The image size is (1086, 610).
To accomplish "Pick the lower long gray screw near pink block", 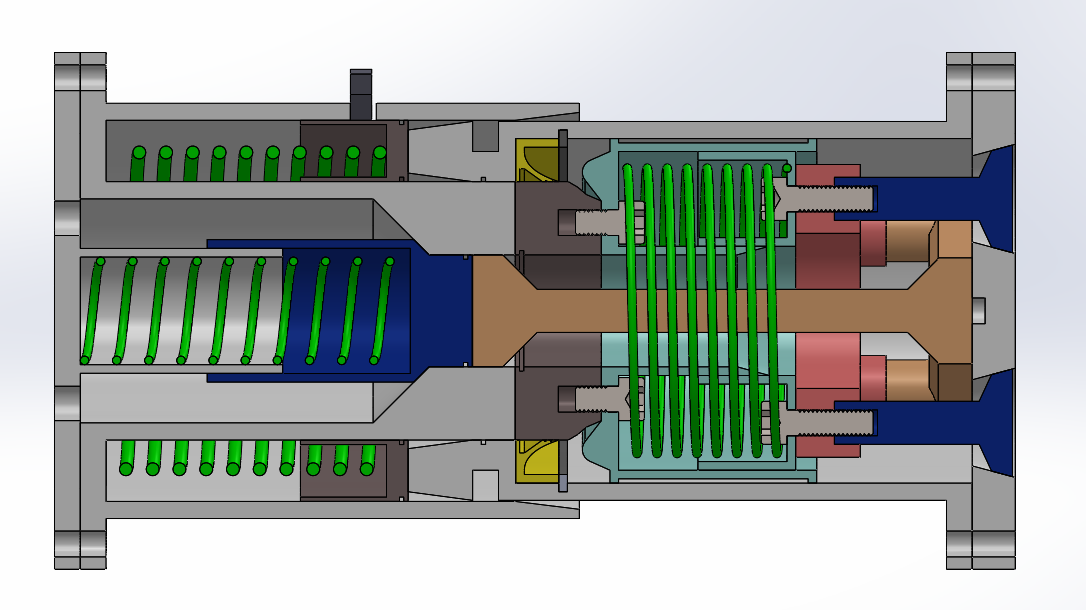I will 819,422.
